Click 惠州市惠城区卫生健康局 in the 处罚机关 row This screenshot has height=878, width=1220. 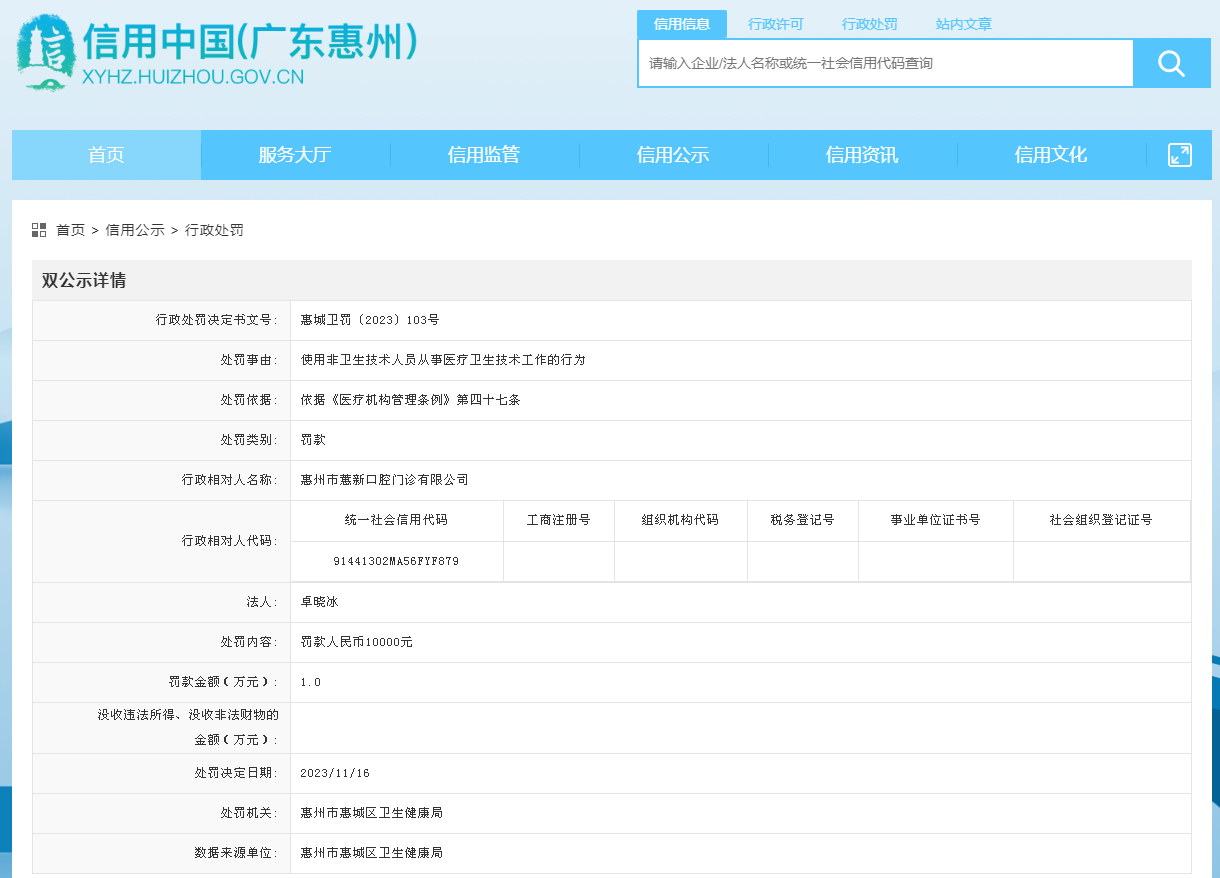coord(371,813)
